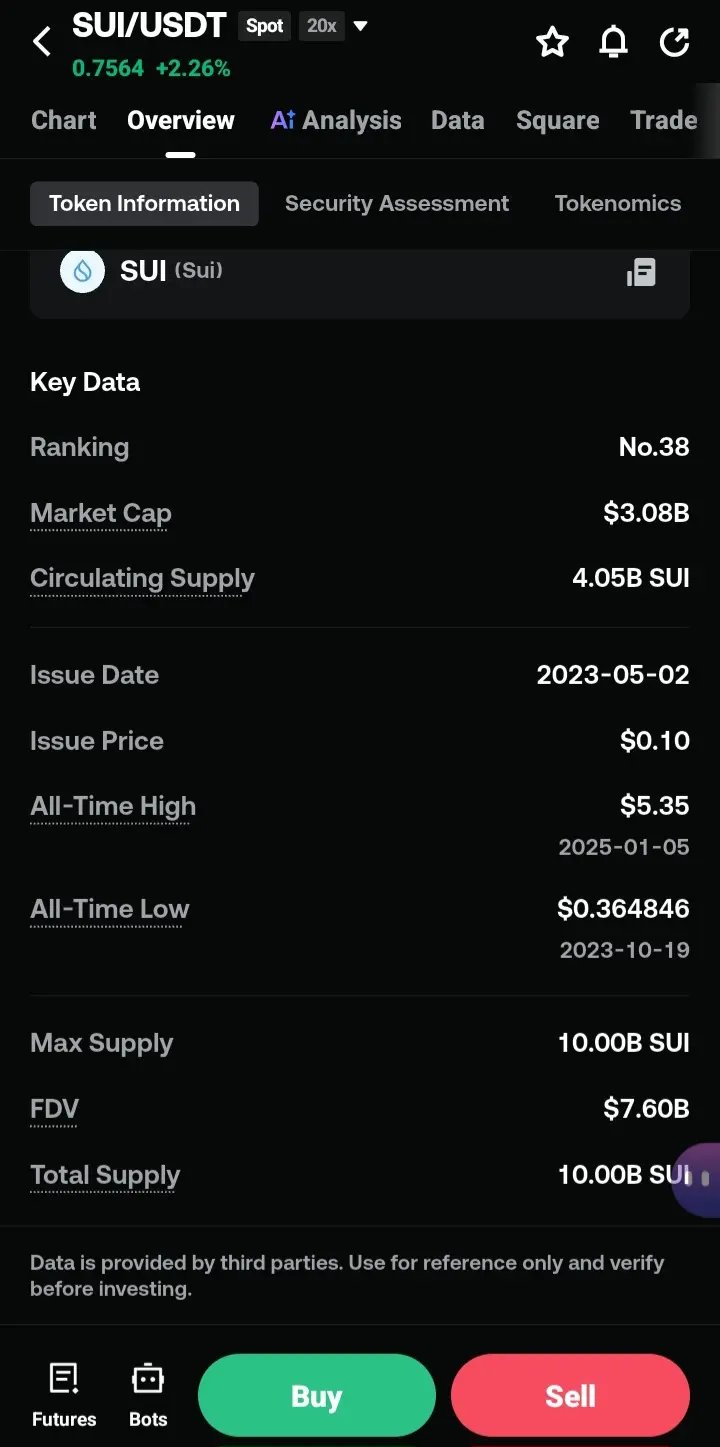Tap the SUI water drop logo
This screenshot has height=1447, width=720.
pyautogui.click(x=83, y=271)
